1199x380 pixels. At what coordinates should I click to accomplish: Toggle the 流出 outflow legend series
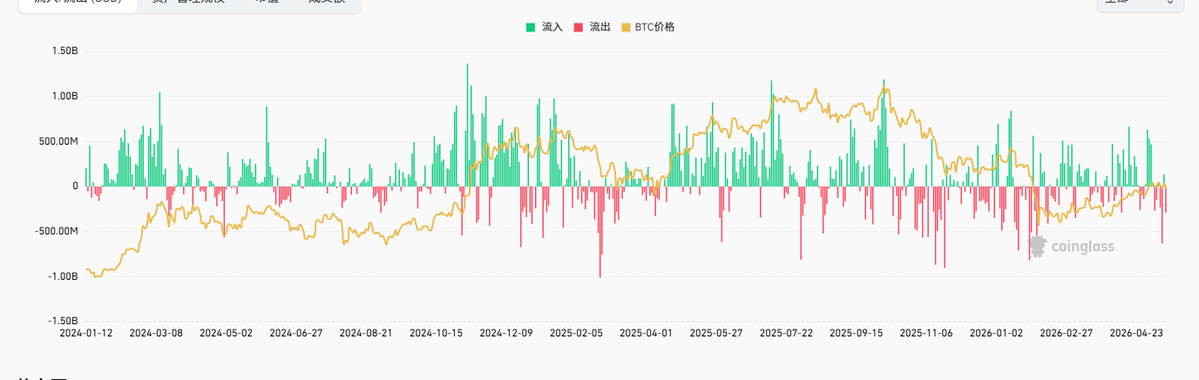point(592,27)
